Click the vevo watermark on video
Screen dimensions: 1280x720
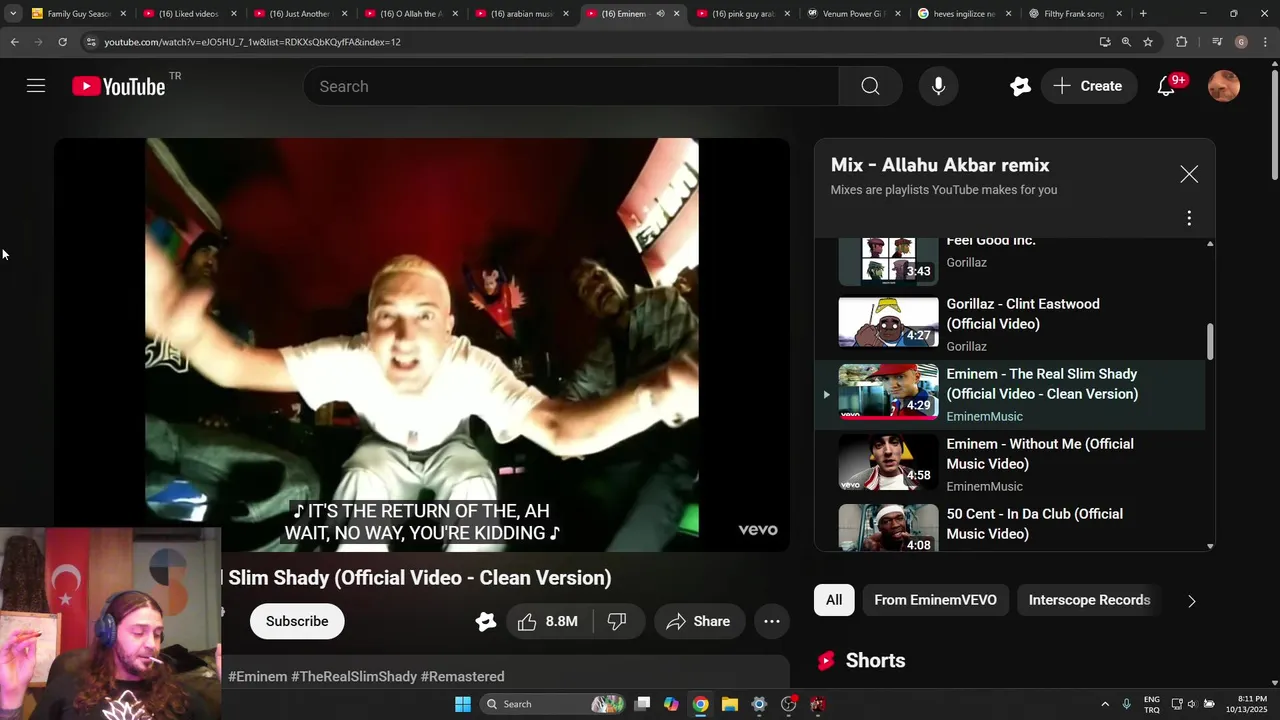coord(758,530)
